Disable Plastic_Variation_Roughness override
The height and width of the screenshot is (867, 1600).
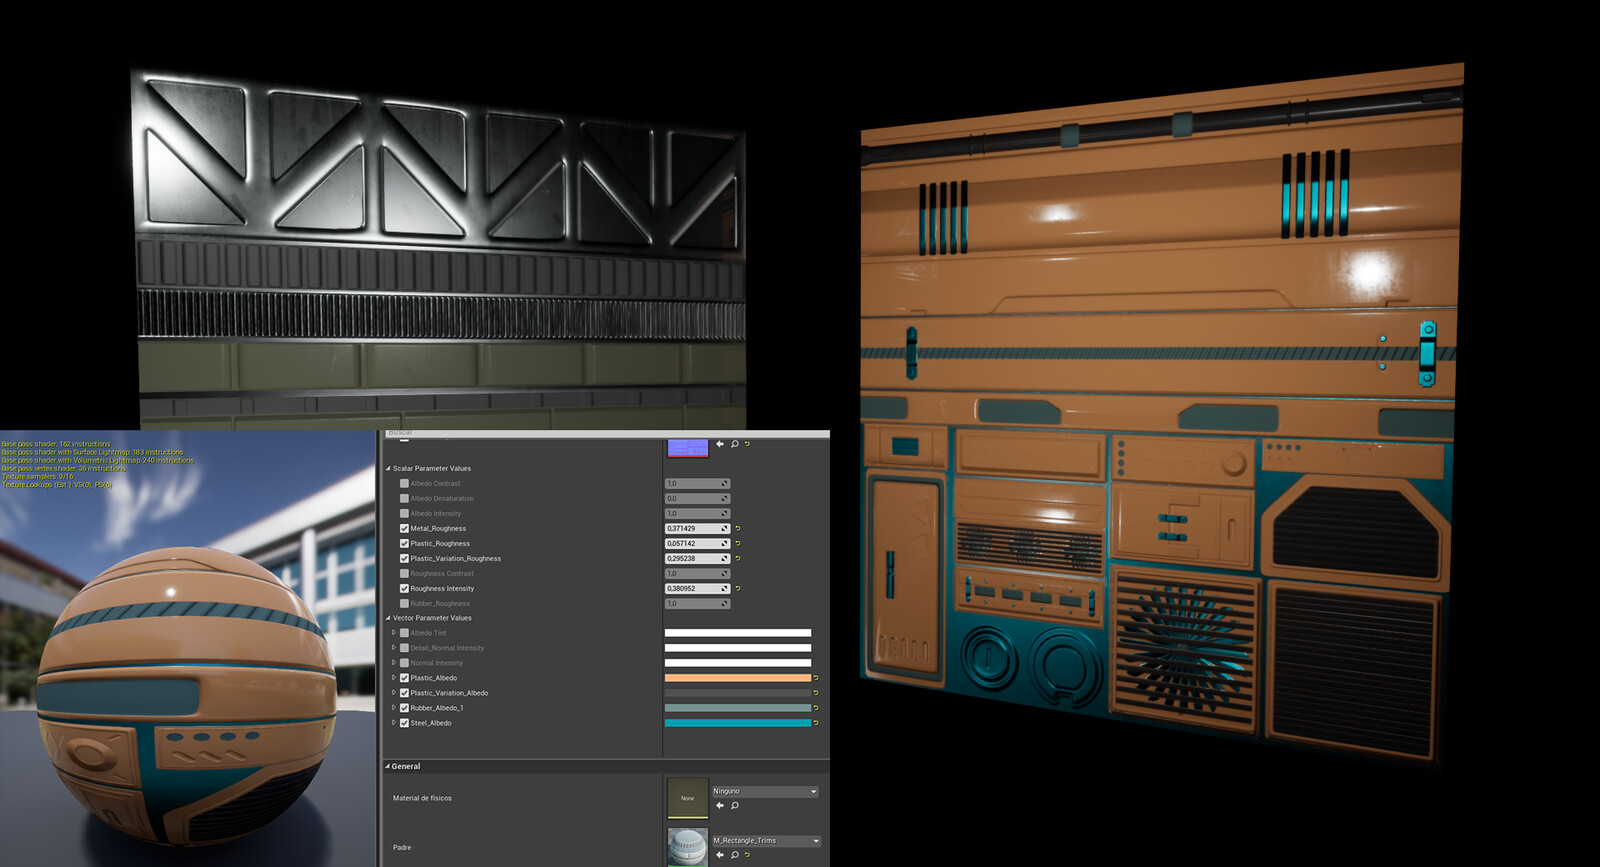click(404, 558)
